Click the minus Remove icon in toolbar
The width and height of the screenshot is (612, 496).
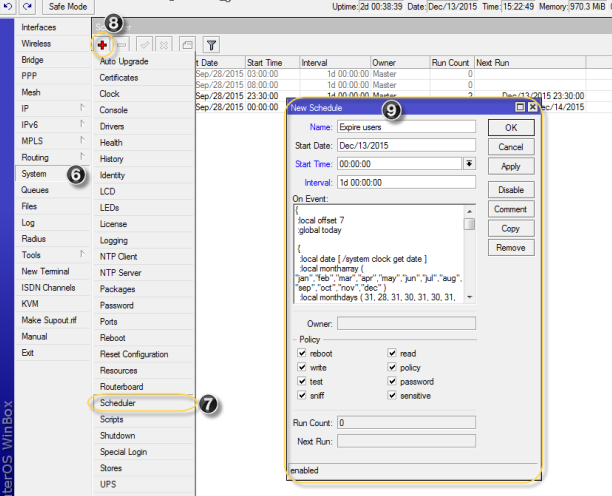pos(122,45)
